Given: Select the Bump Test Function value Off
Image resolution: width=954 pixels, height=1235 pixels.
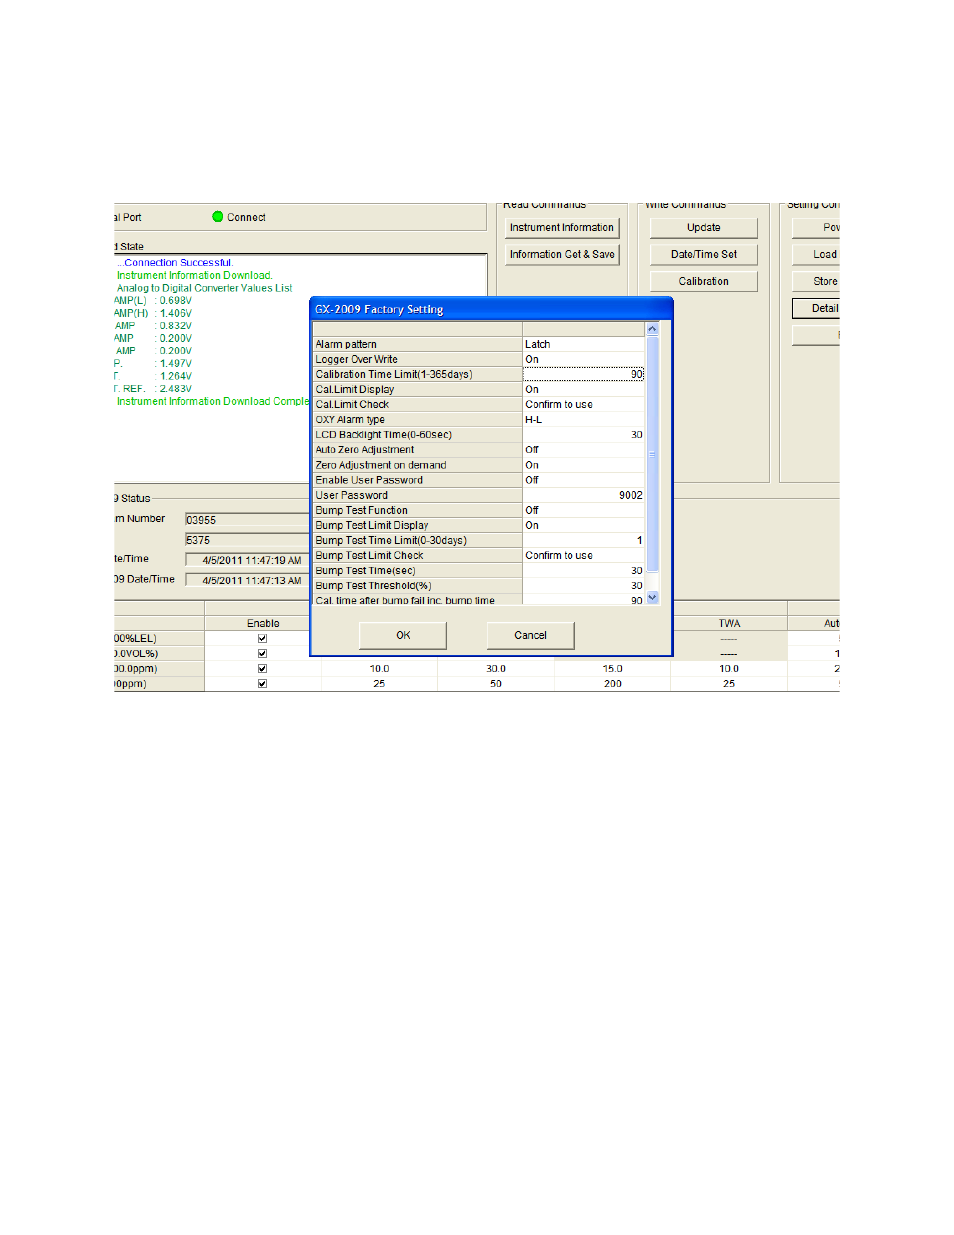Looking at the screenshot, I should [x=584, y=510].
